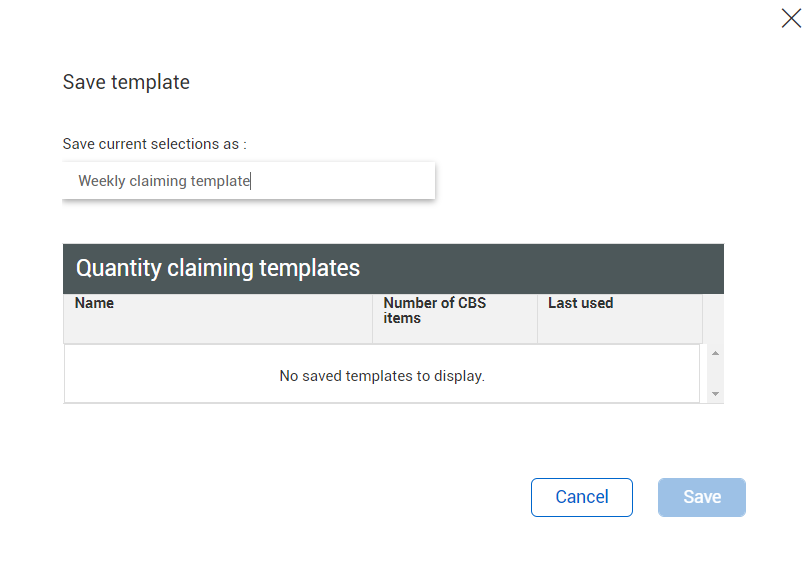This screenshot has height=561, width=810.
Task: Click the word 'template' in the name field
Action: coord(222,181)
